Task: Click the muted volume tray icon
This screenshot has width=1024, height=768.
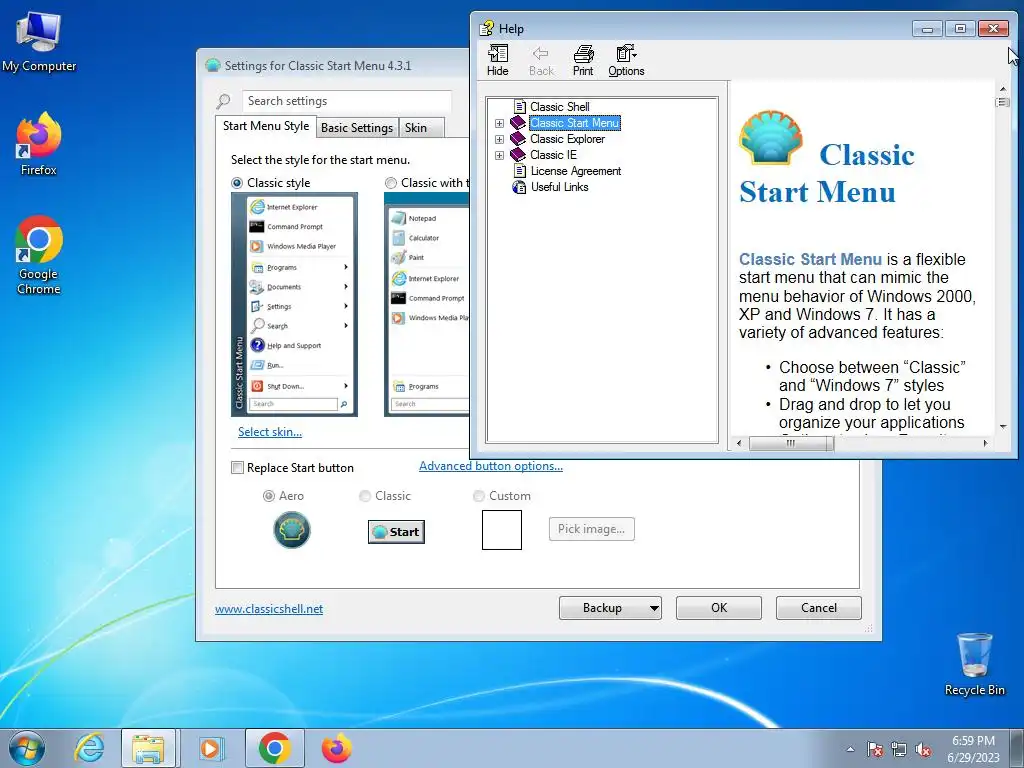Action: [923, 750]
